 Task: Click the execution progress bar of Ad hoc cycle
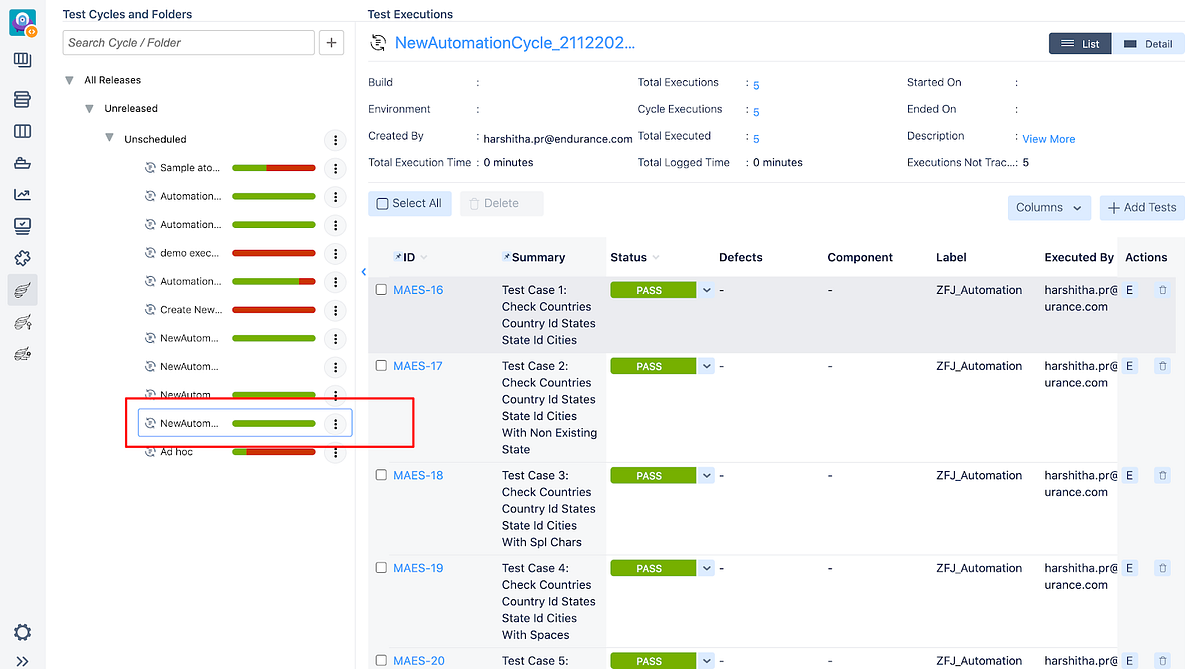pos(274,452)
